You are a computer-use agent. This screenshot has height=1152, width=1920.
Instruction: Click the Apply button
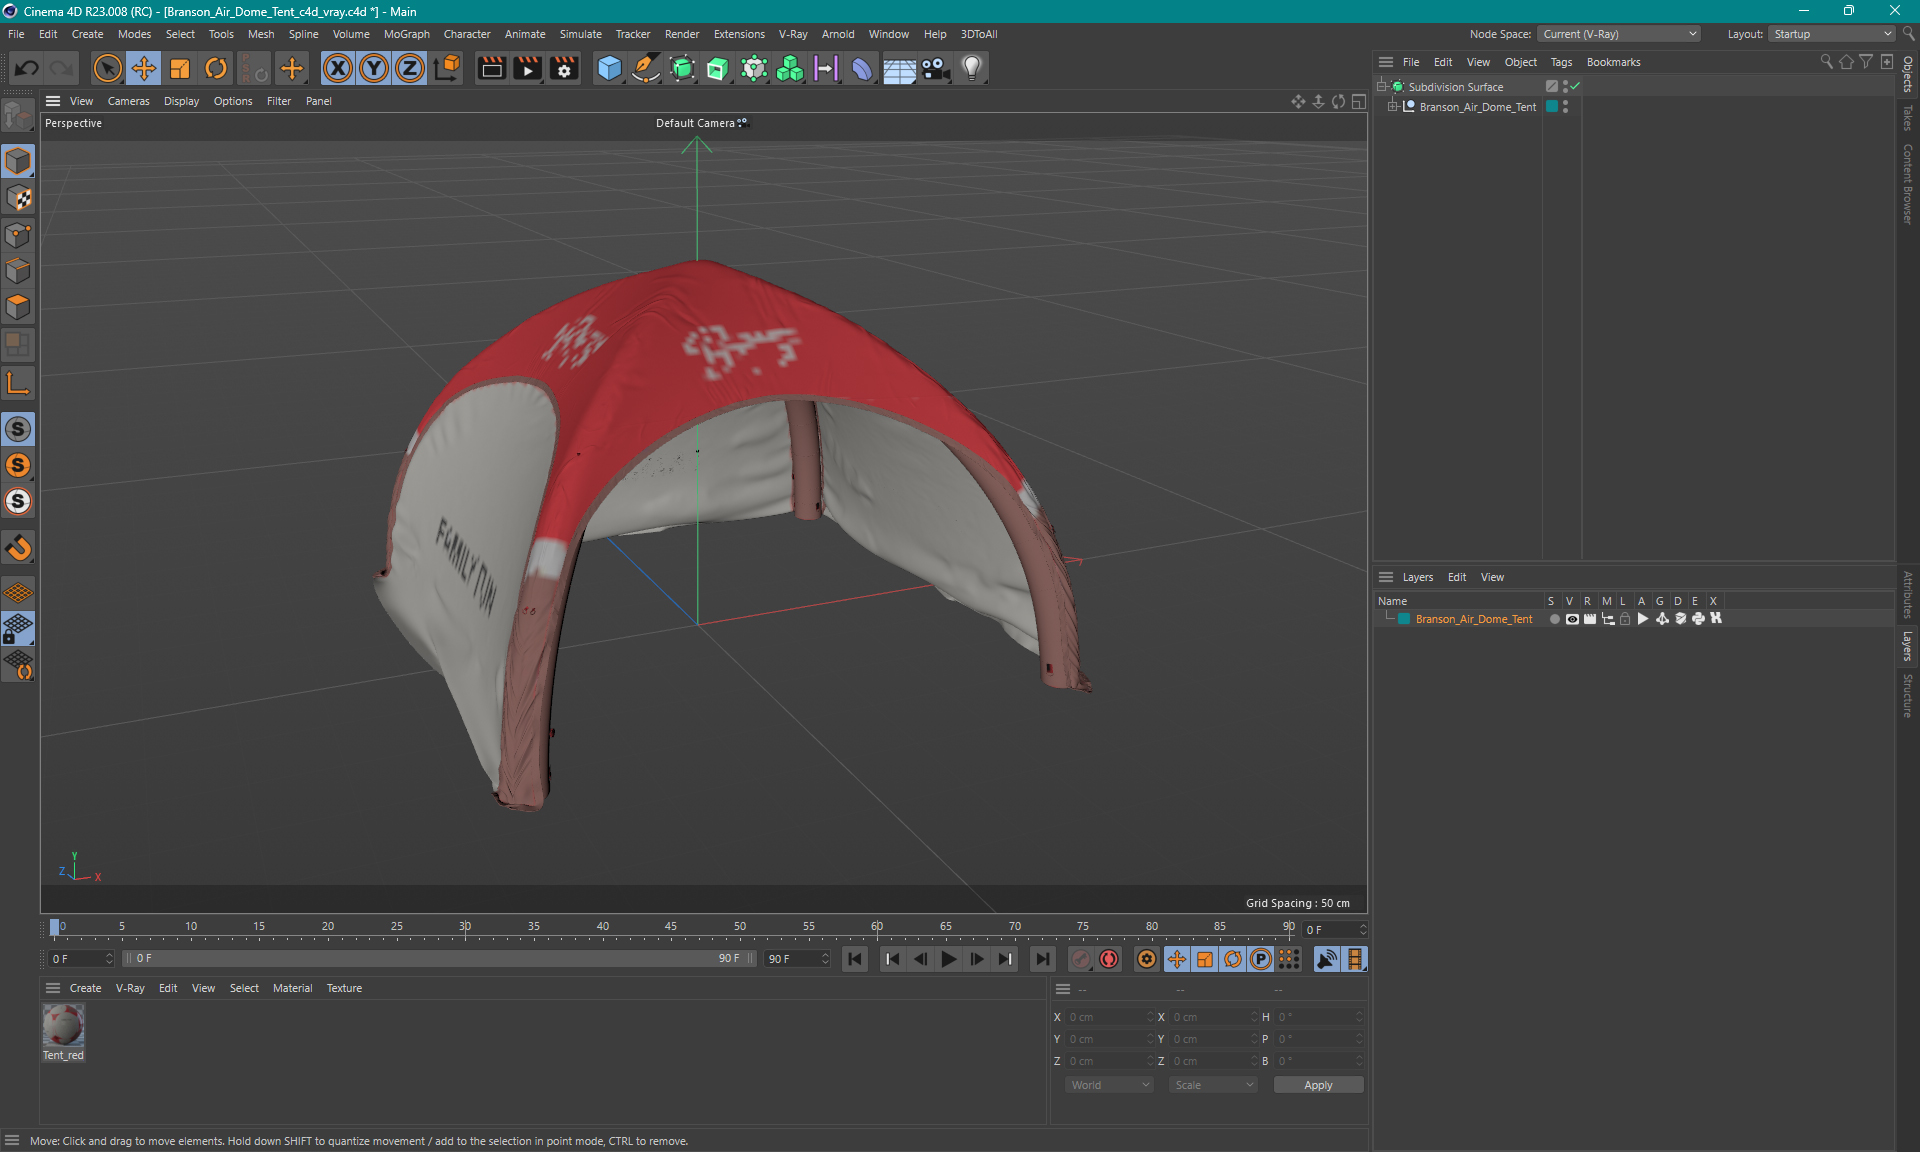tap(1317, 1085)
